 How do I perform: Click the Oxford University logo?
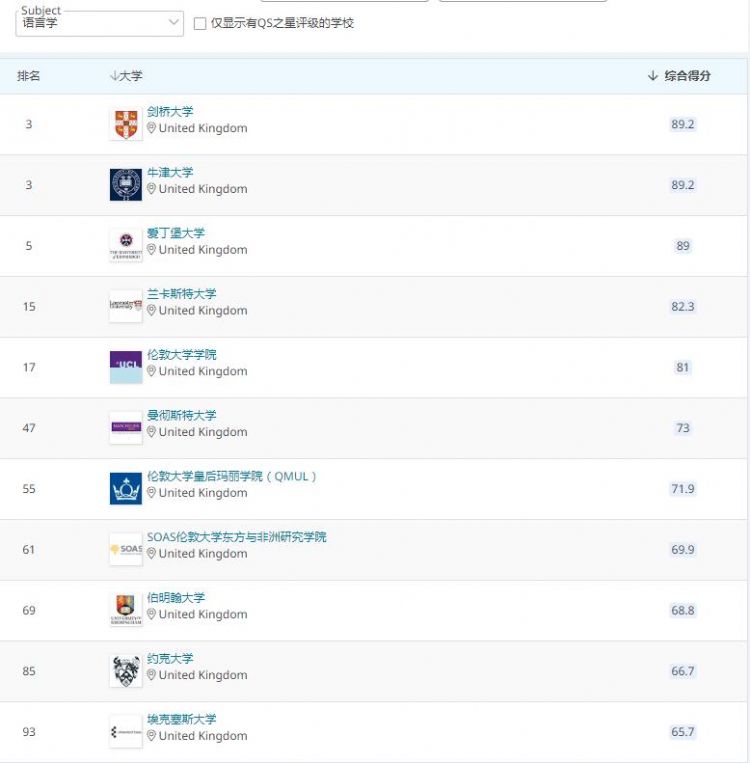click(126, 185)
